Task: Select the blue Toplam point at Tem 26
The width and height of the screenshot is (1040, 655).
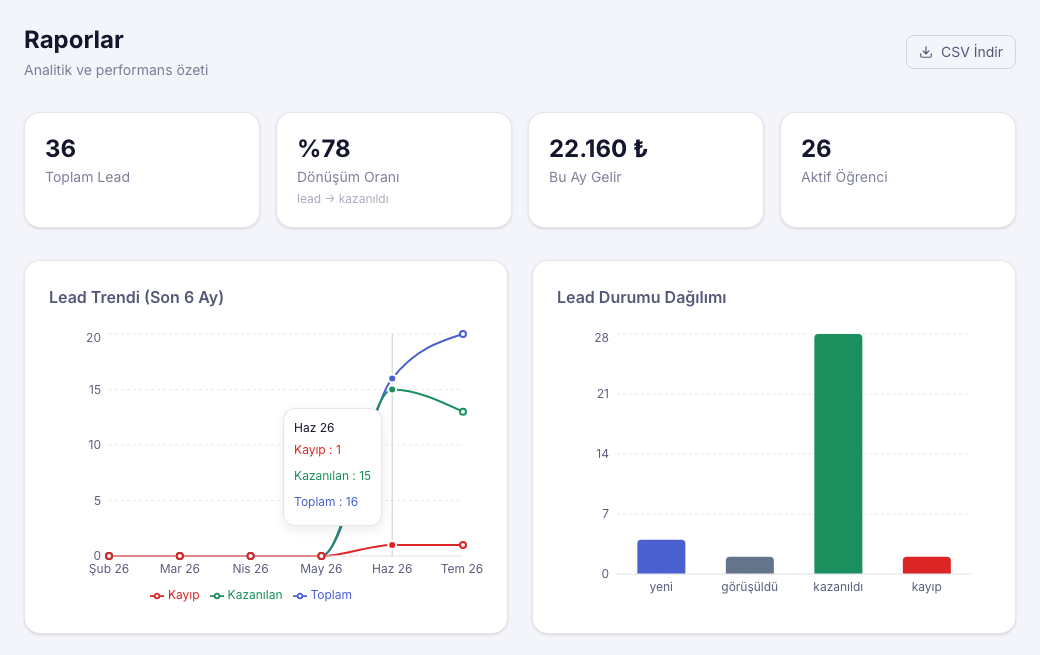Action: tap(463, 334)
